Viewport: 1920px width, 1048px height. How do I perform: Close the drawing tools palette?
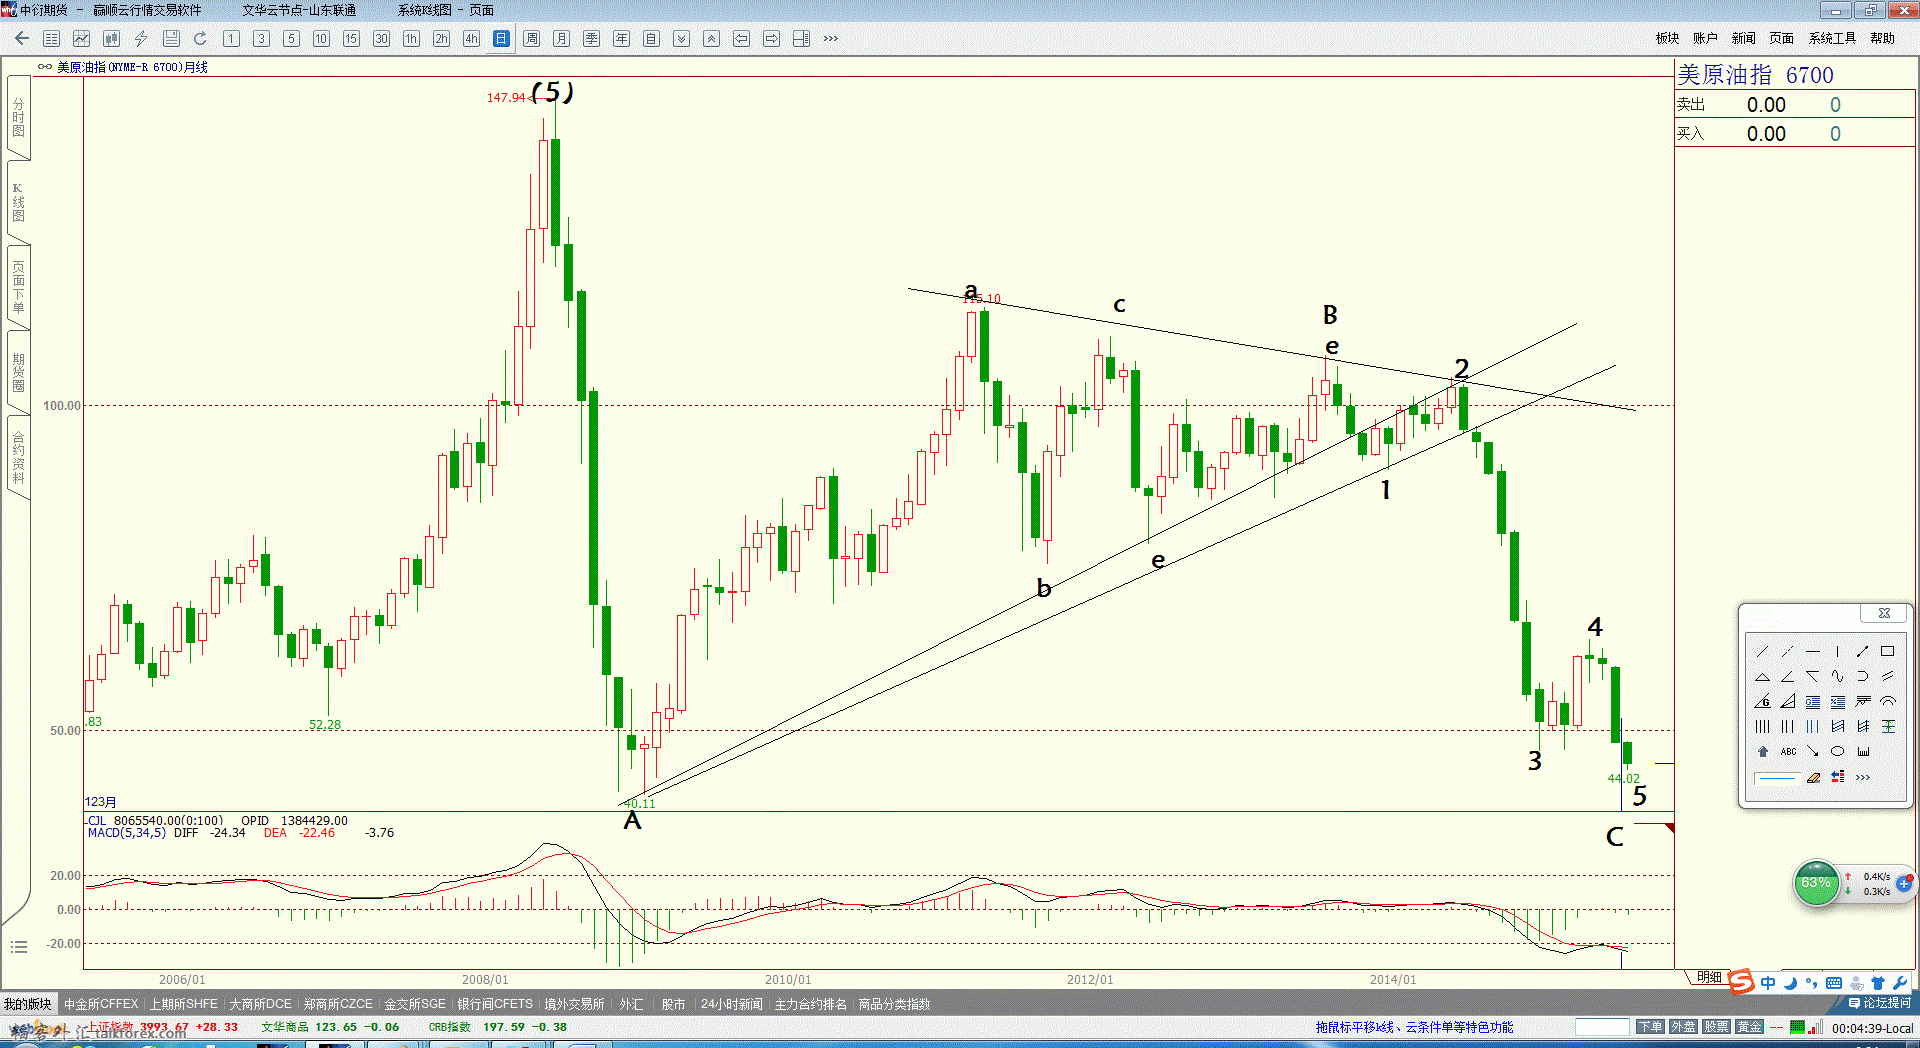[x=1883, y=613]
